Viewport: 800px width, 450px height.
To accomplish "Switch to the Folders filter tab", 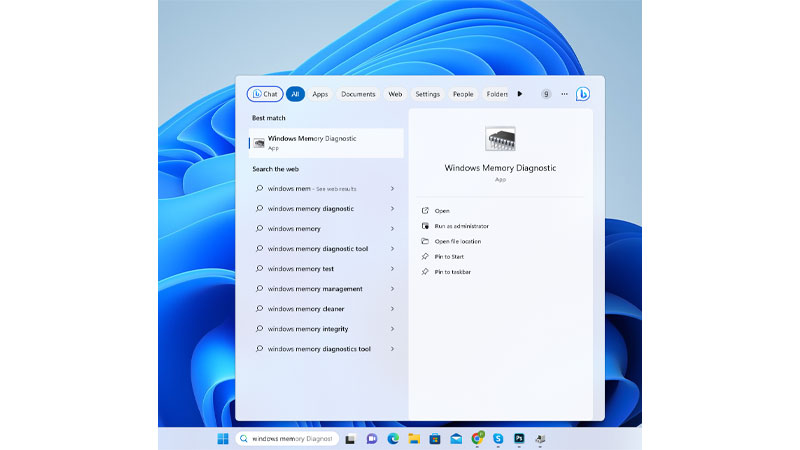I will pyautogui.click(x=496, y=94).
